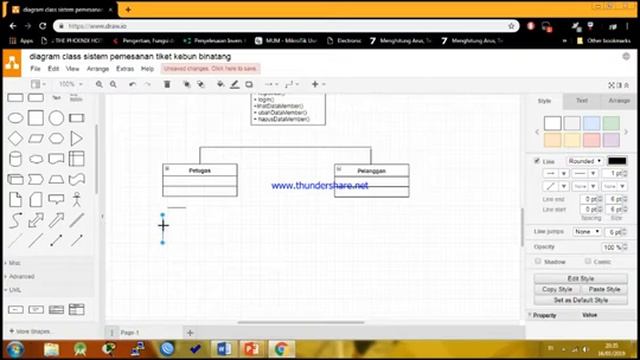Bookmark the page with the star icon
Image resolution: width=640 pixels, height=360 pixels.
(511, 26)
